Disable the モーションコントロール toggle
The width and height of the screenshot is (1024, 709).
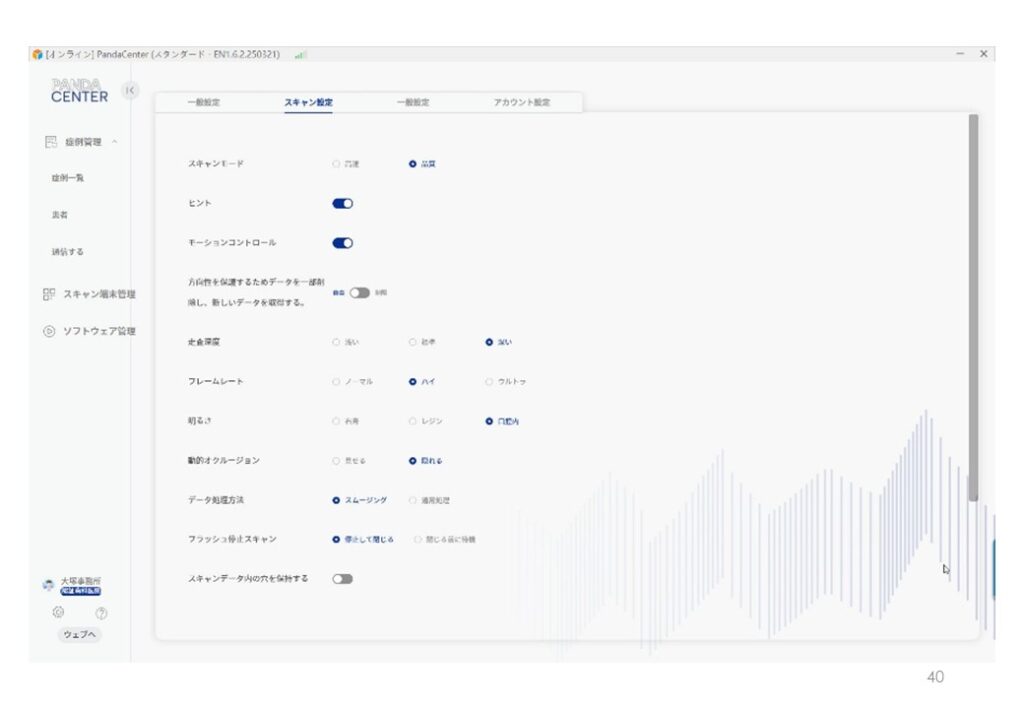coord(342,242)
